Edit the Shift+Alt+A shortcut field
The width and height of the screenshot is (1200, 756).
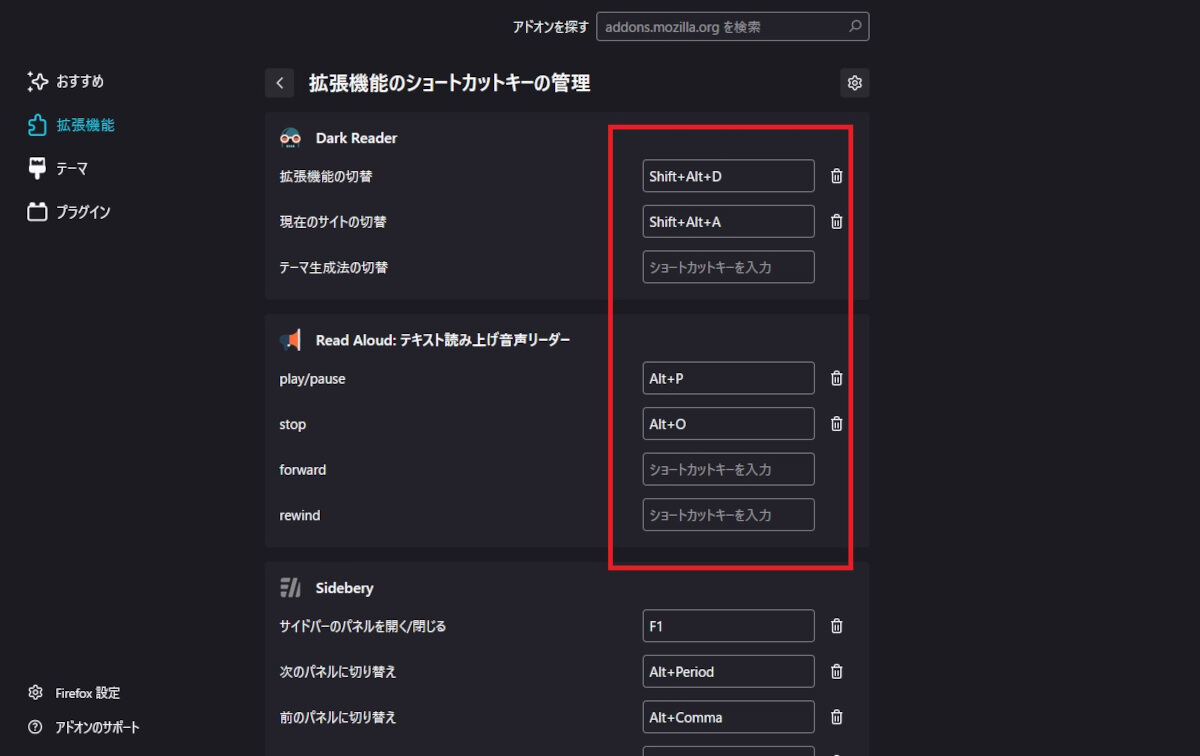pyautogui.click(x=728, y=222)
